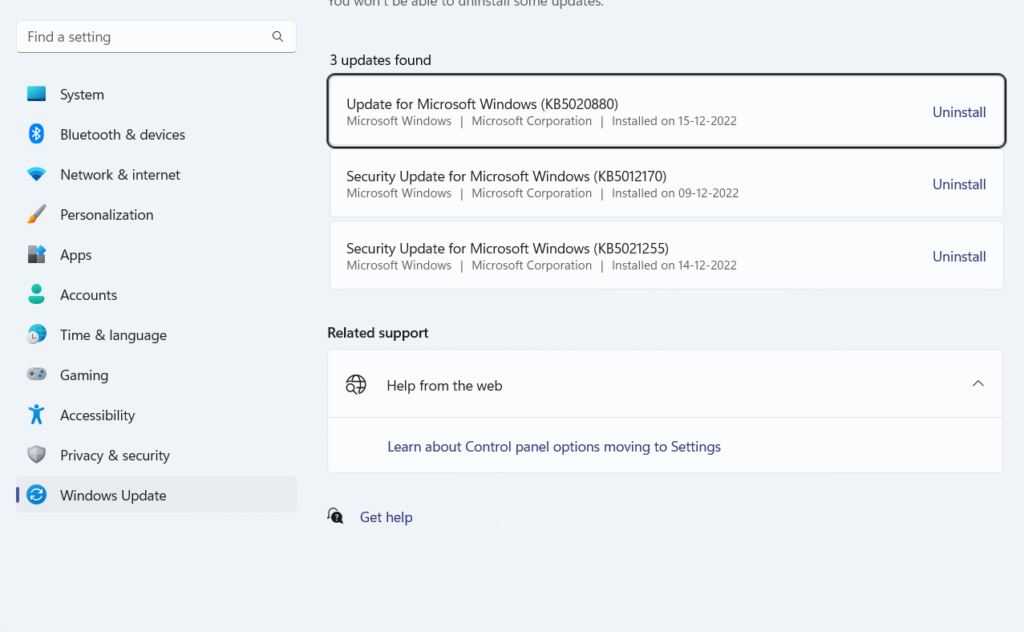Viewport: 1024px width, 632px height.
Task: Click the Apps icon in sidebar
Action: pos(37,255)
